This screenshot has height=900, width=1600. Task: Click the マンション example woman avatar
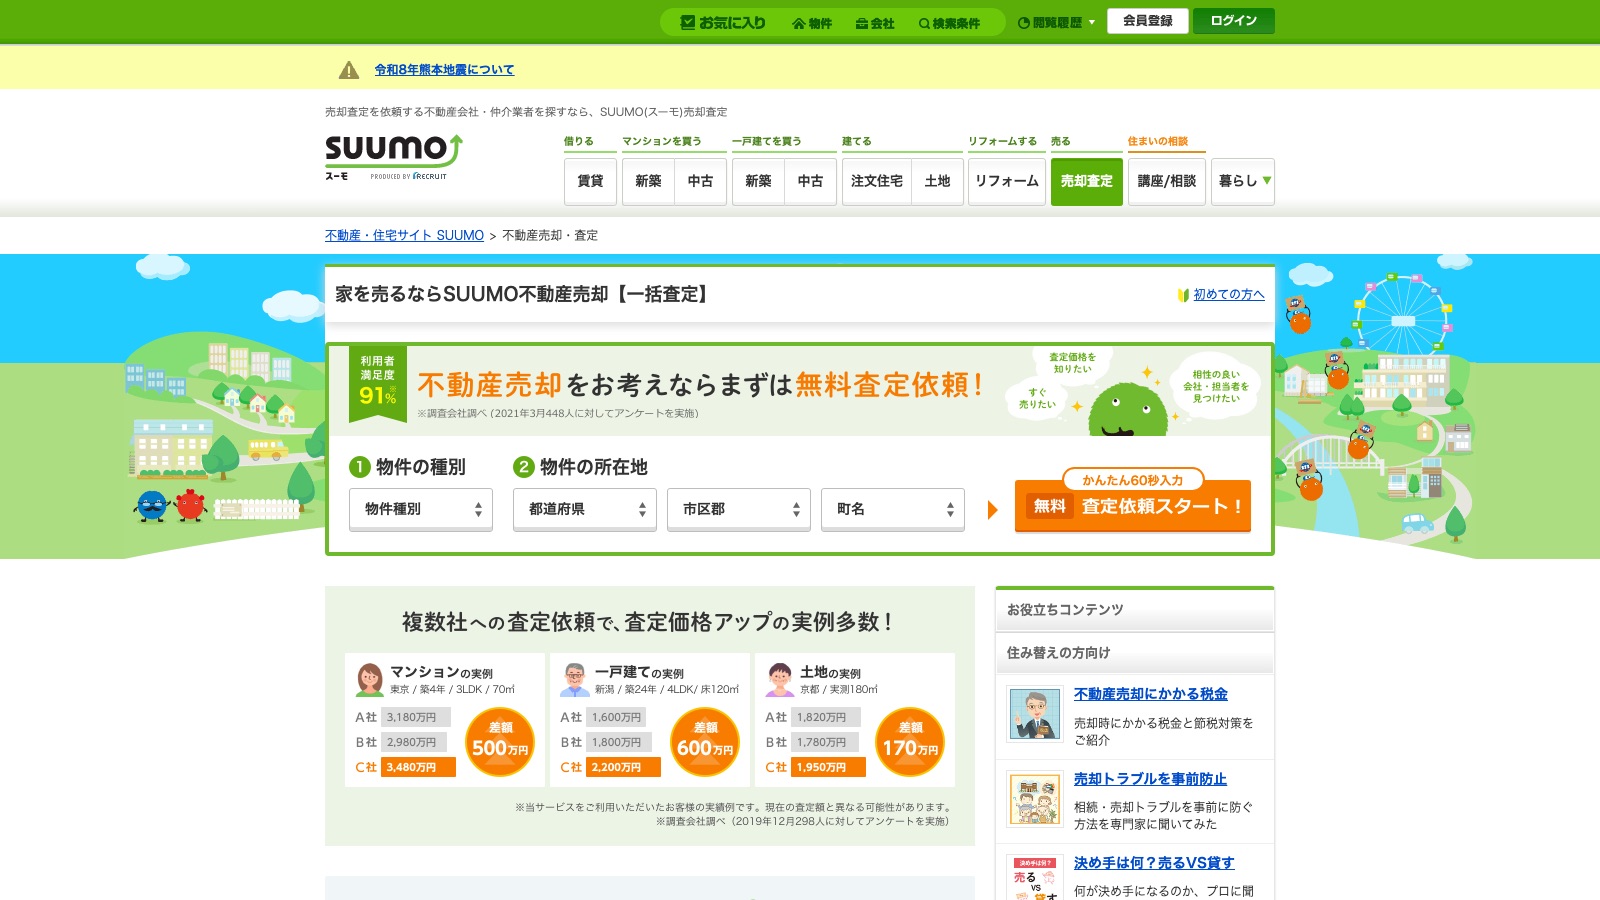tap(369, 680)
